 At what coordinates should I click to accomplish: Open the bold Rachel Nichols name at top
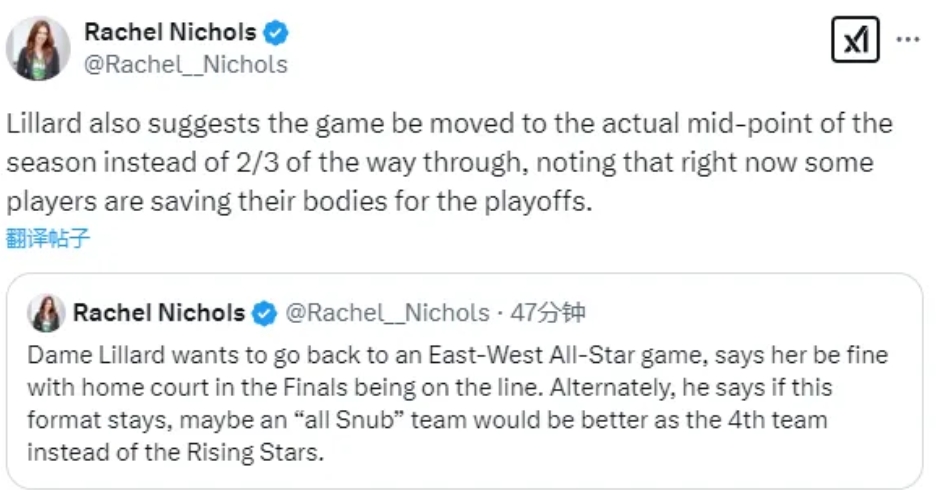(170, 32)
